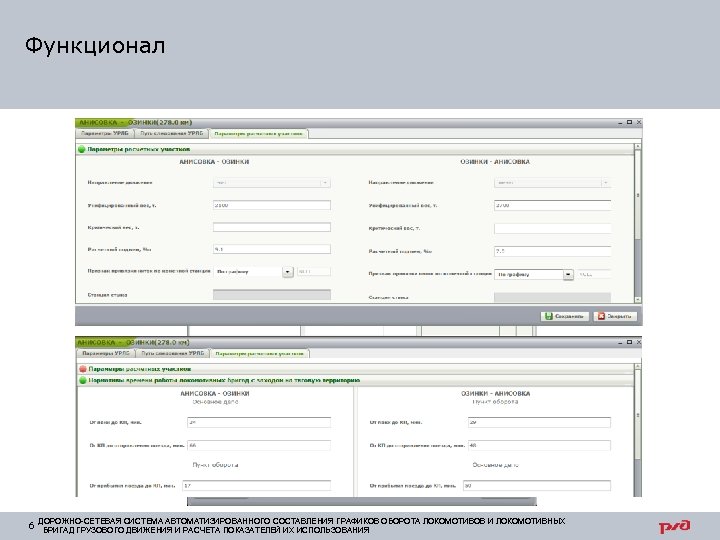Select 'Параметры расчетных участков' tab in upper window
The height and width of the screenshot is (540, 720).
259,134
